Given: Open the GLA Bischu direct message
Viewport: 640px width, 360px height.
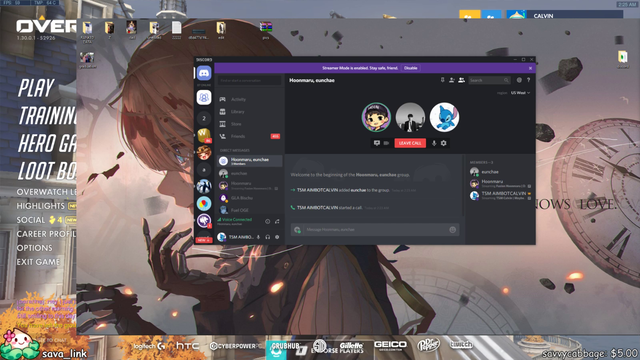Looking at the screenshot, I should (x=249, y=198).
